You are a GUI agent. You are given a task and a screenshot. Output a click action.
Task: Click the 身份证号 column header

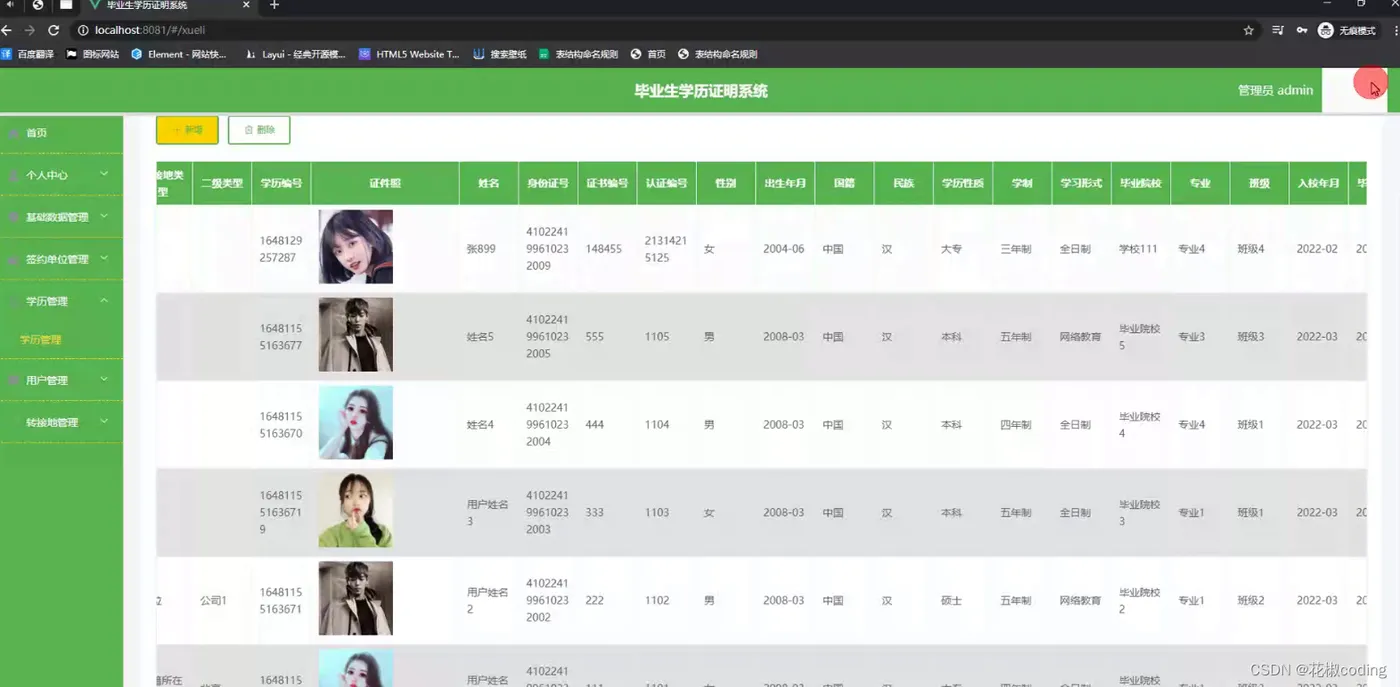[548, 183]
